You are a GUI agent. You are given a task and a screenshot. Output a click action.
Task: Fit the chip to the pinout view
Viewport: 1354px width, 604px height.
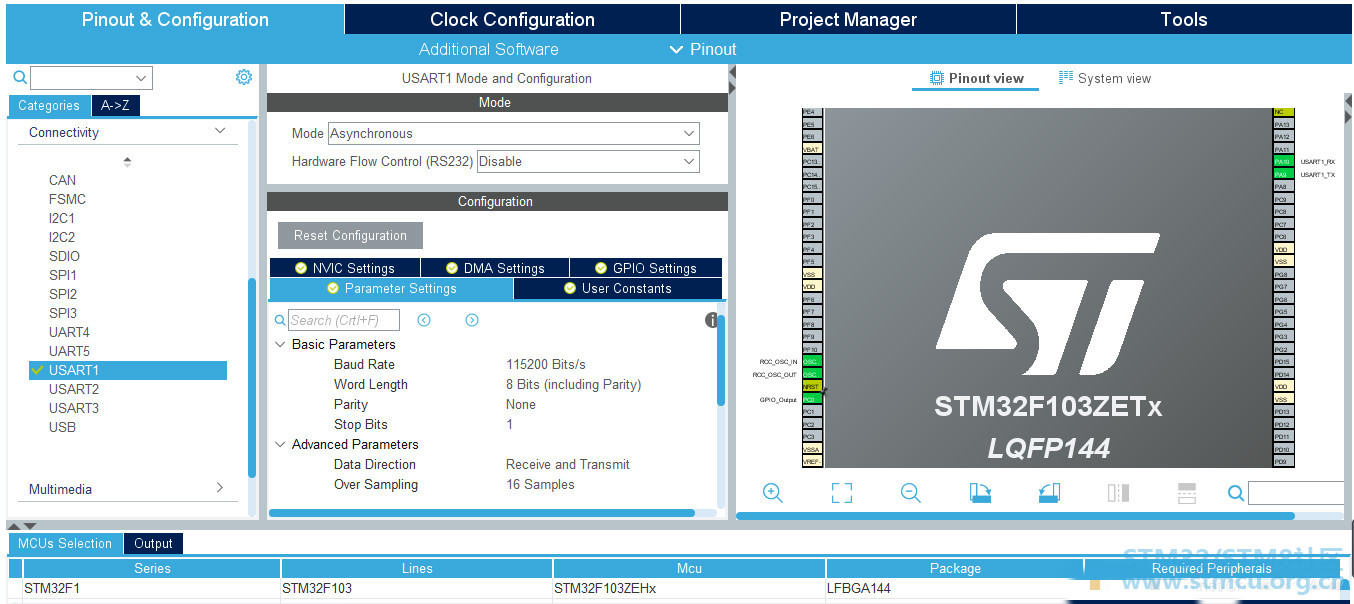pyautogui.click(x=842, y=492)
